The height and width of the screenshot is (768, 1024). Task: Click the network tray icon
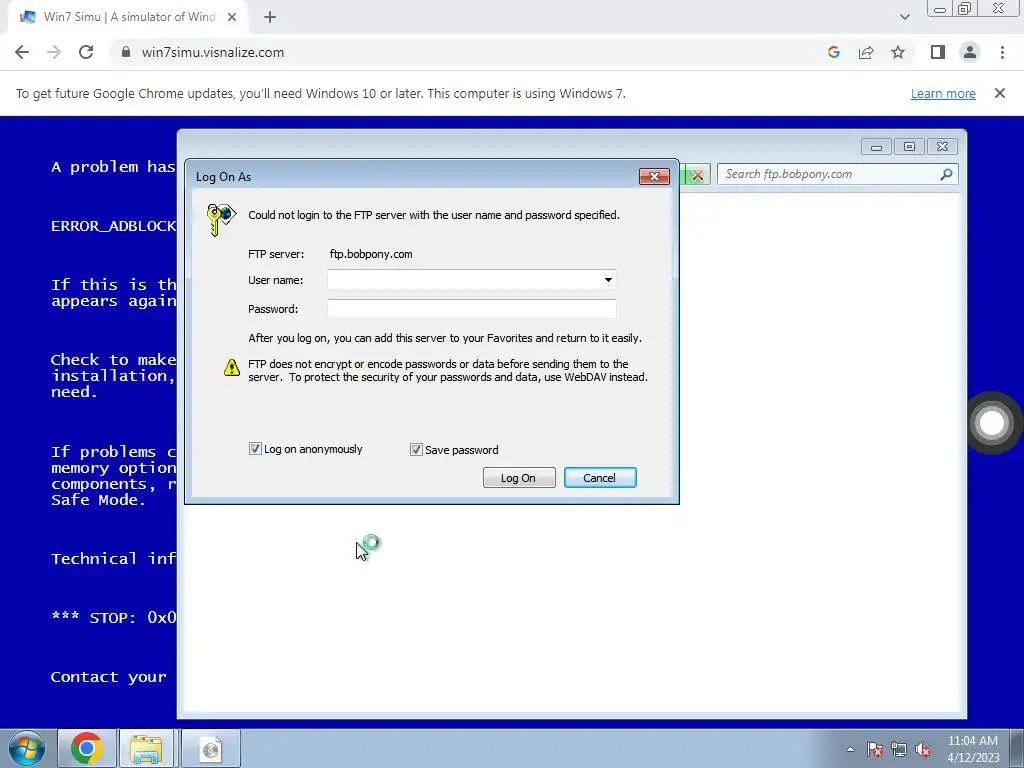(x=899, y=749)
